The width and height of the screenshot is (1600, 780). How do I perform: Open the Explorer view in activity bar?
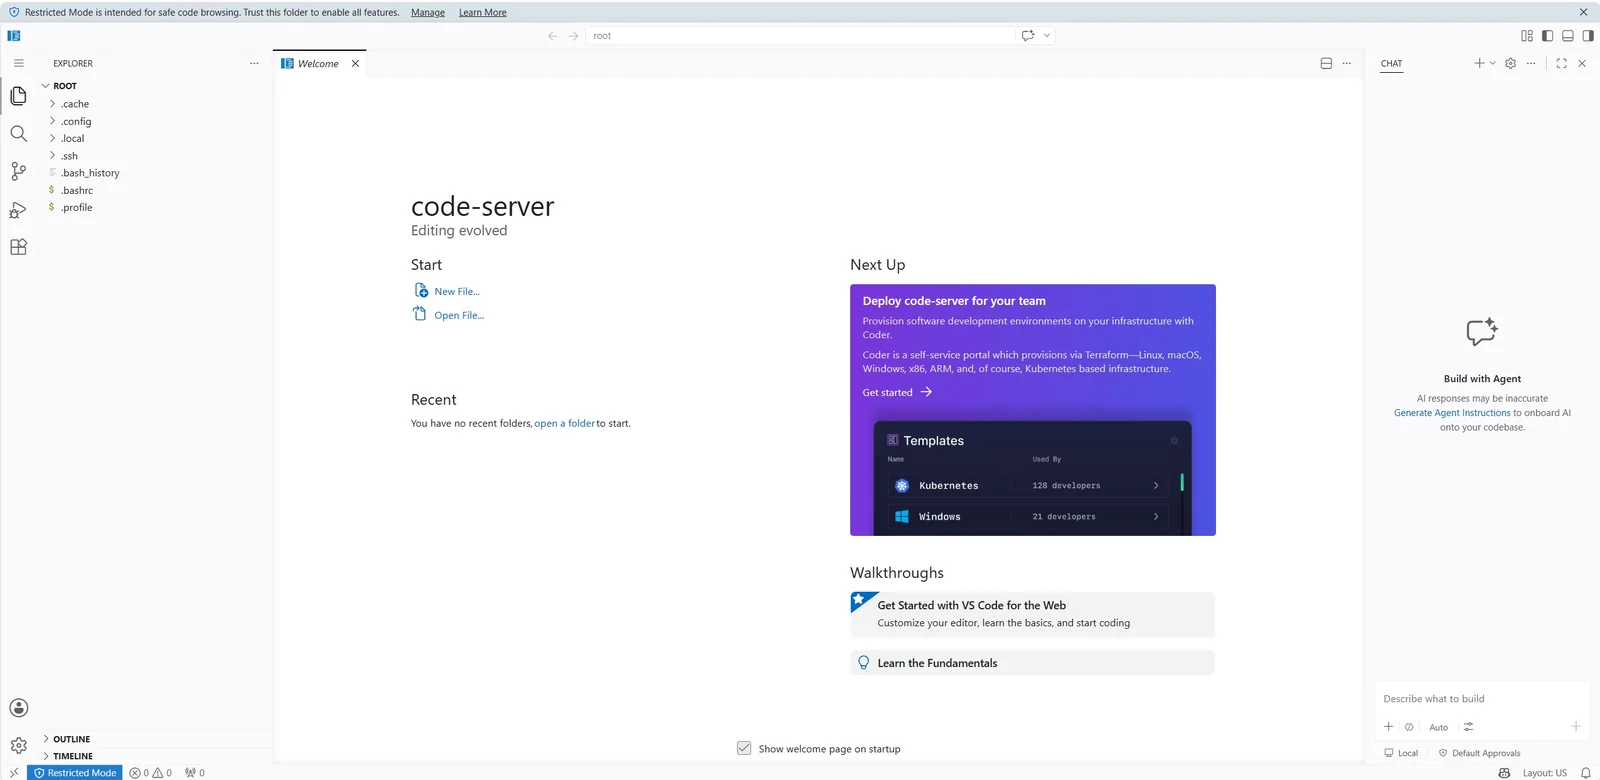pyautogui.click(x=18, y=96)
